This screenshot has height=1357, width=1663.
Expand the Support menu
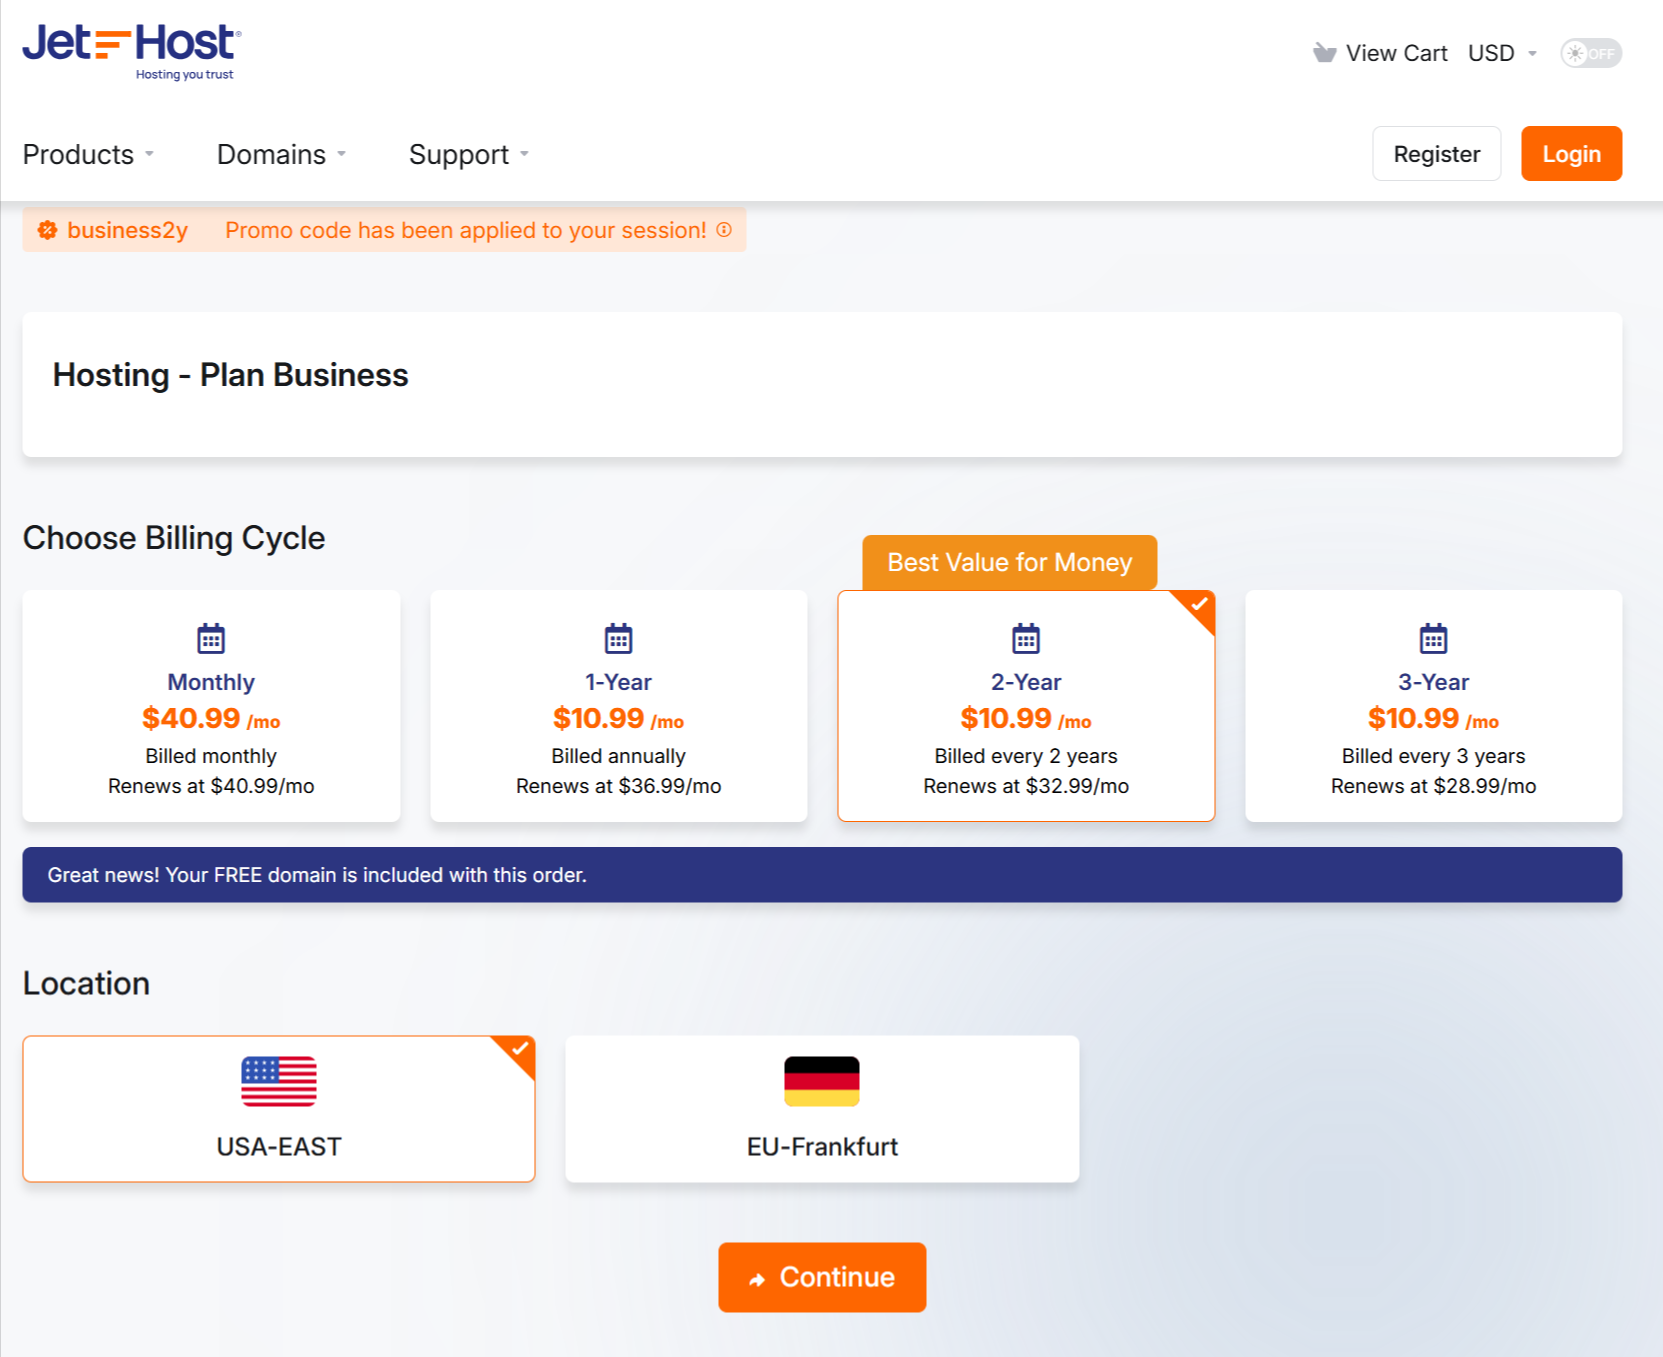[x=468, y=154]
